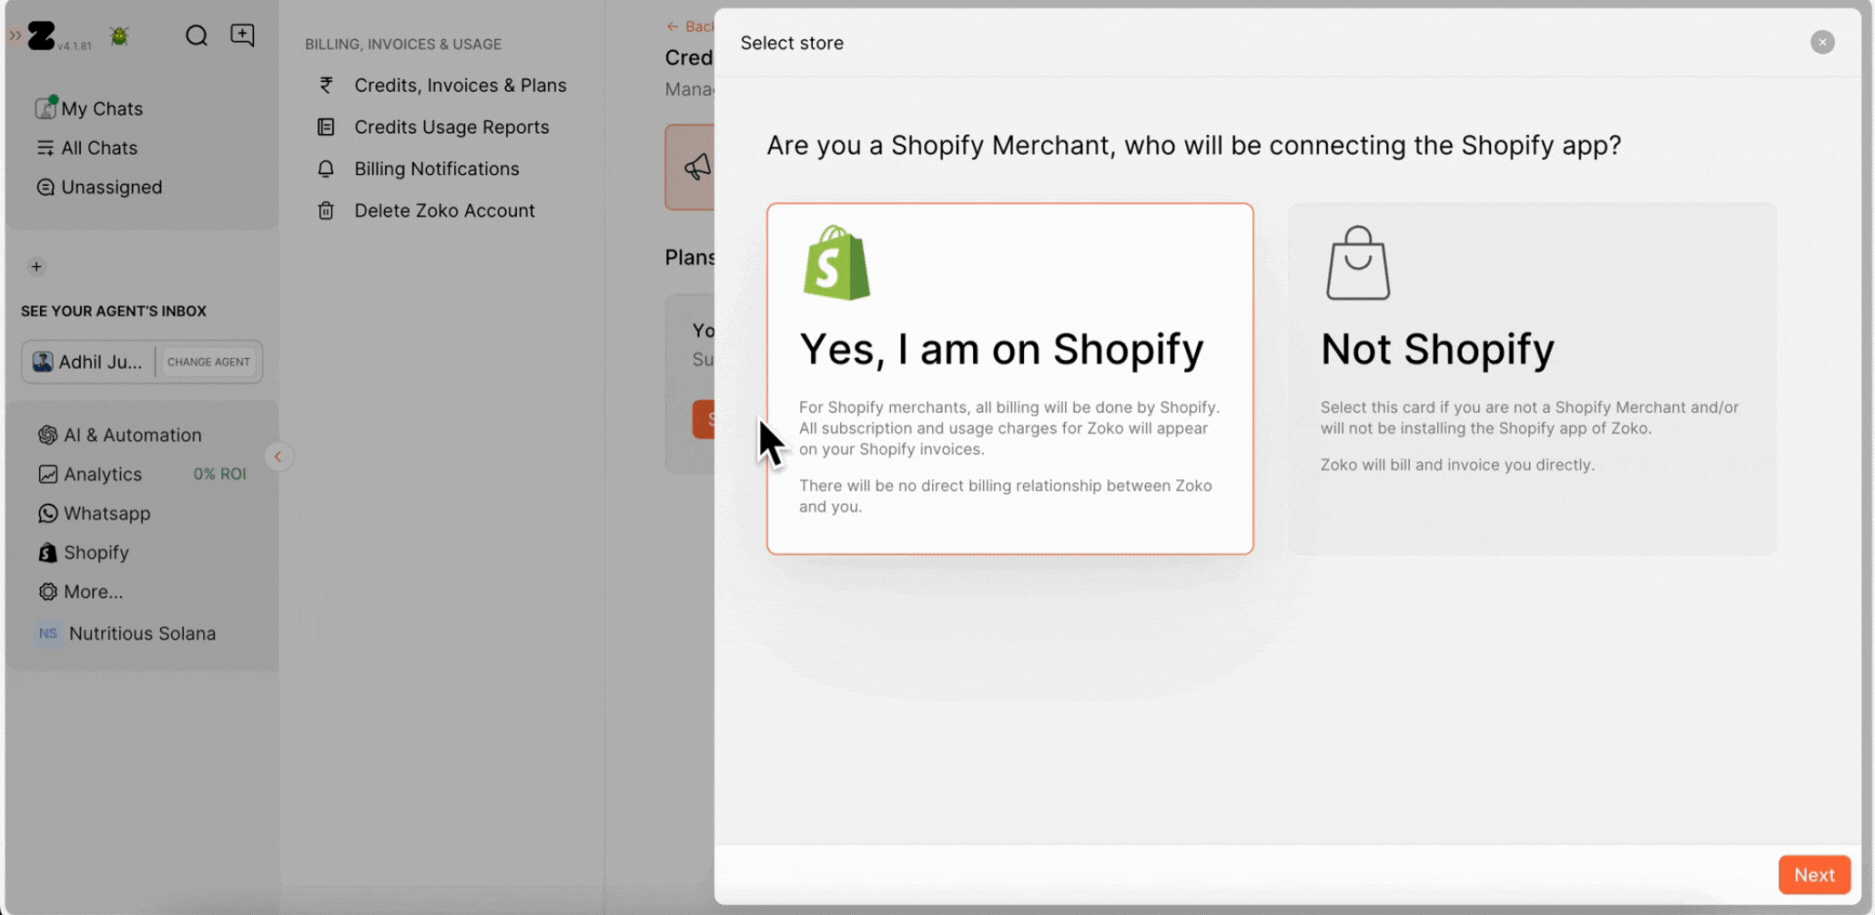Click the 'BILLING, INVOICES & USAGE' header

click(403, 44)
